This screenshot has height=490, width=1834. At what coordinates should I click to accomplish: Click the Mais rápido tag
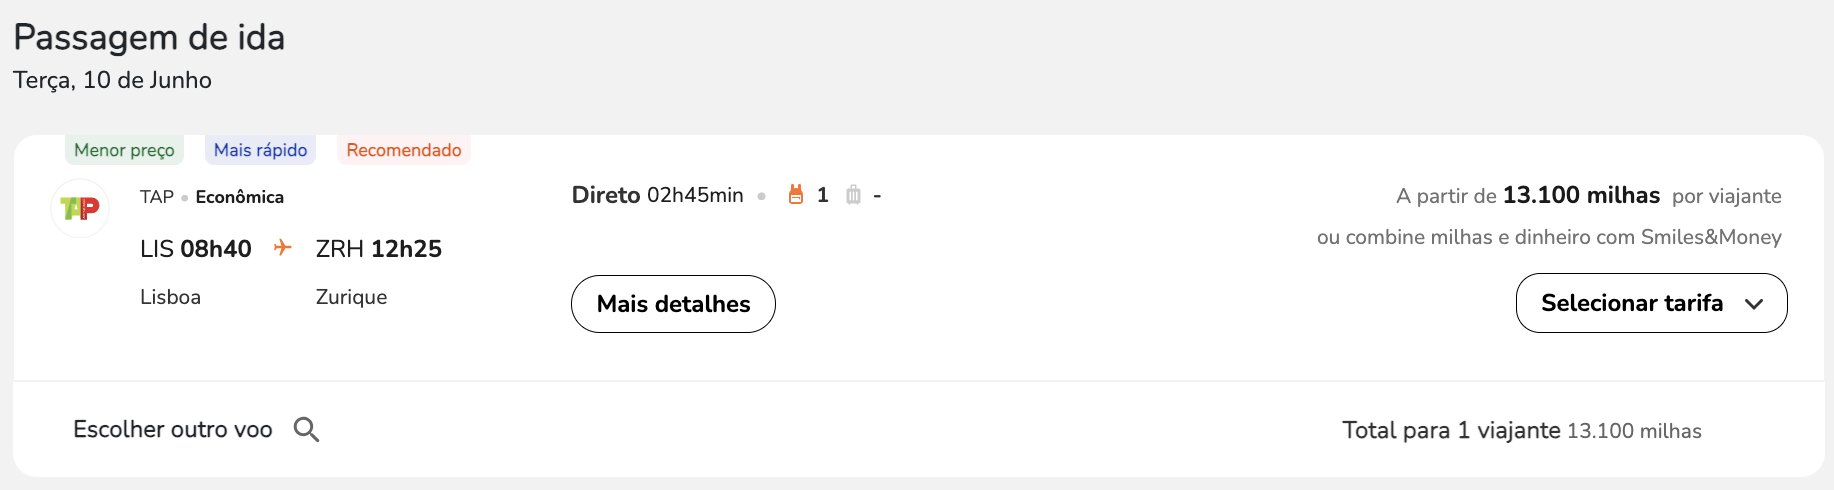[260, 150]
